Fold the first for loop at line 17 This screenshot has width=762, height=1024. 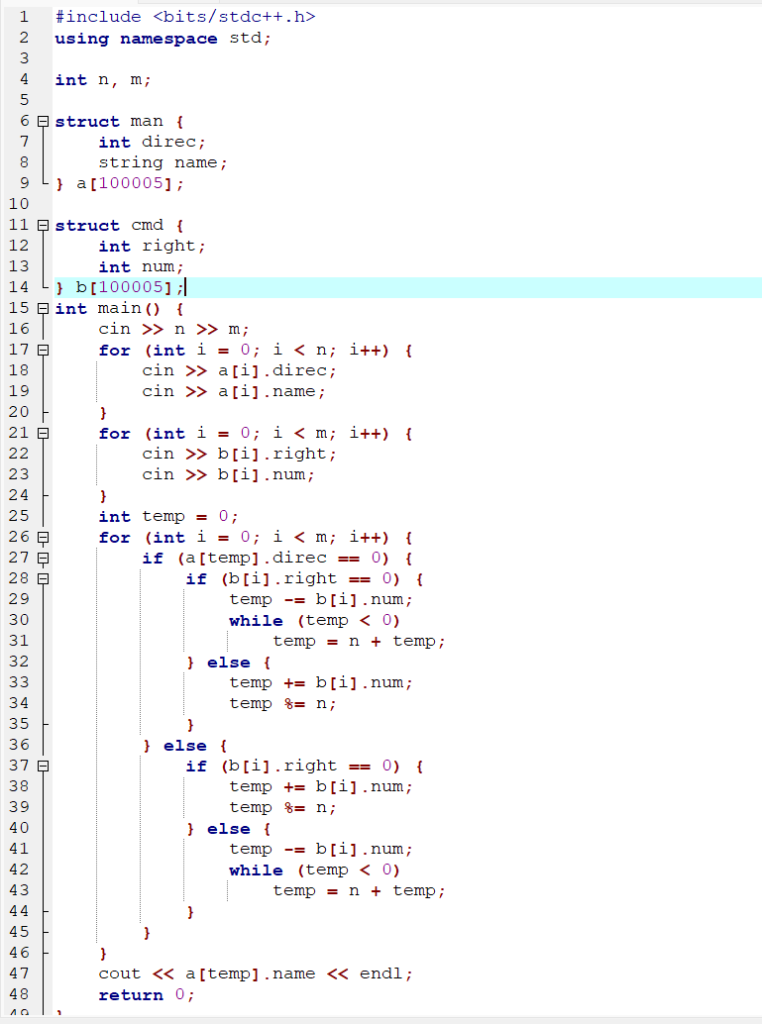41,351
